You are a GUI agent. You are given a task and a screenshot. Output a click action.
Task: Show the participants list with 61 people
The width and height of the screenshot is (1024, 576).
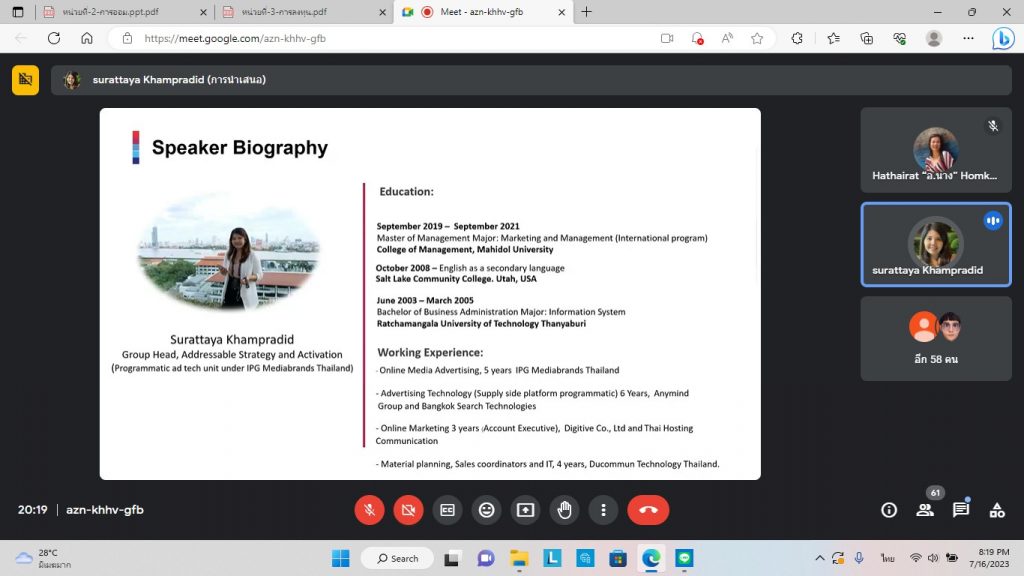[x=925, y=510]
